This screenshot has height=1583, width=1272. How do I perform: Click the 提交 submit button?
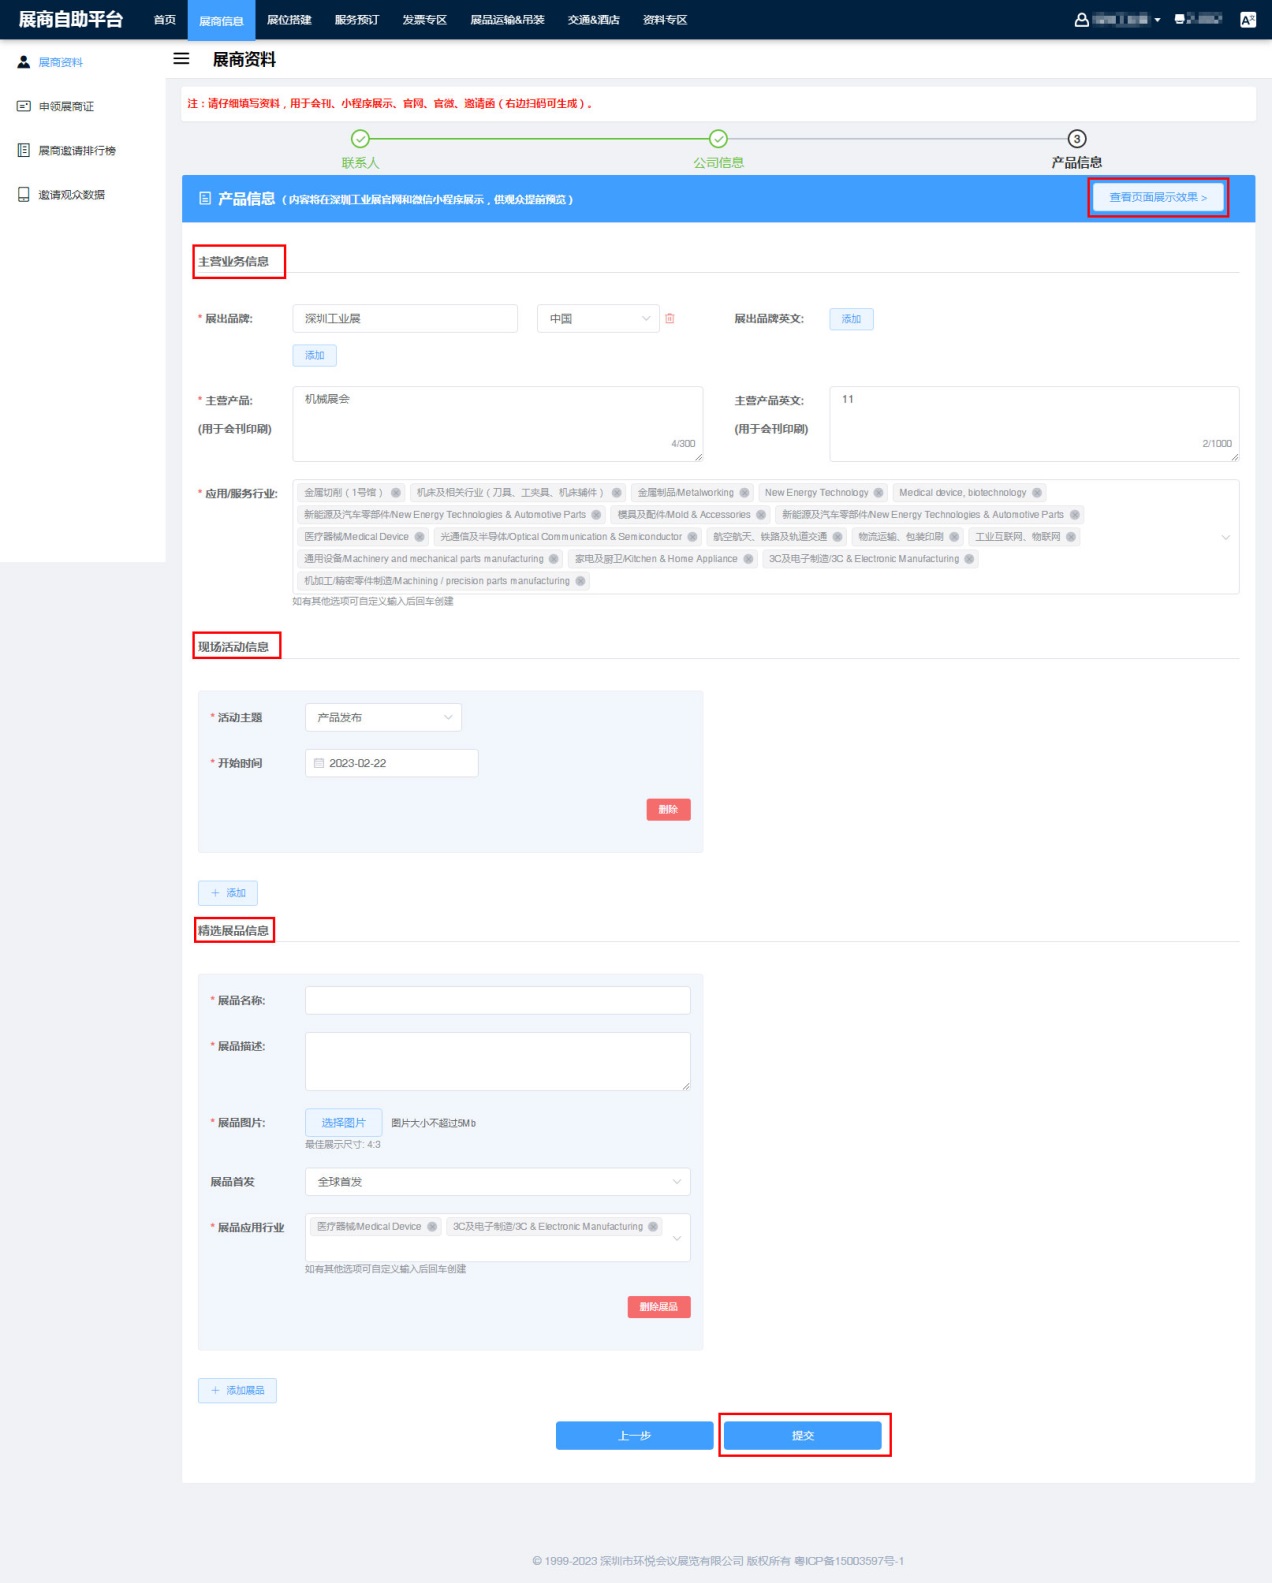802,1435
